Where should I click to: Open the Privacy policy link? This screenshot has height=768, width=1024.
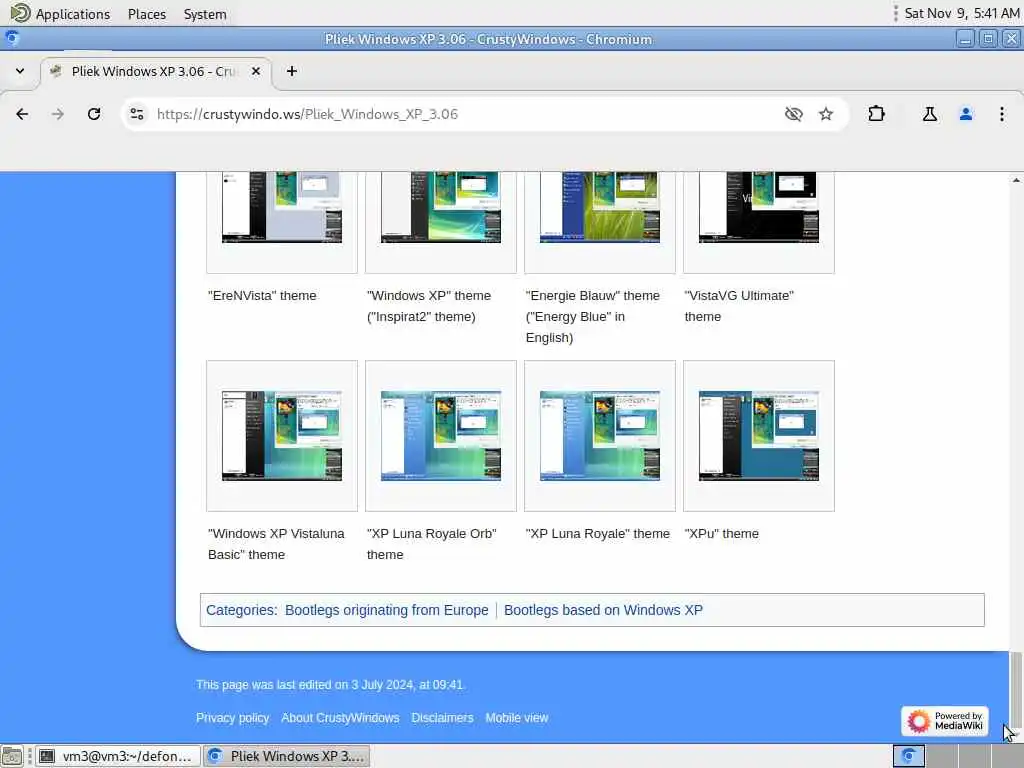pos(232,718)
